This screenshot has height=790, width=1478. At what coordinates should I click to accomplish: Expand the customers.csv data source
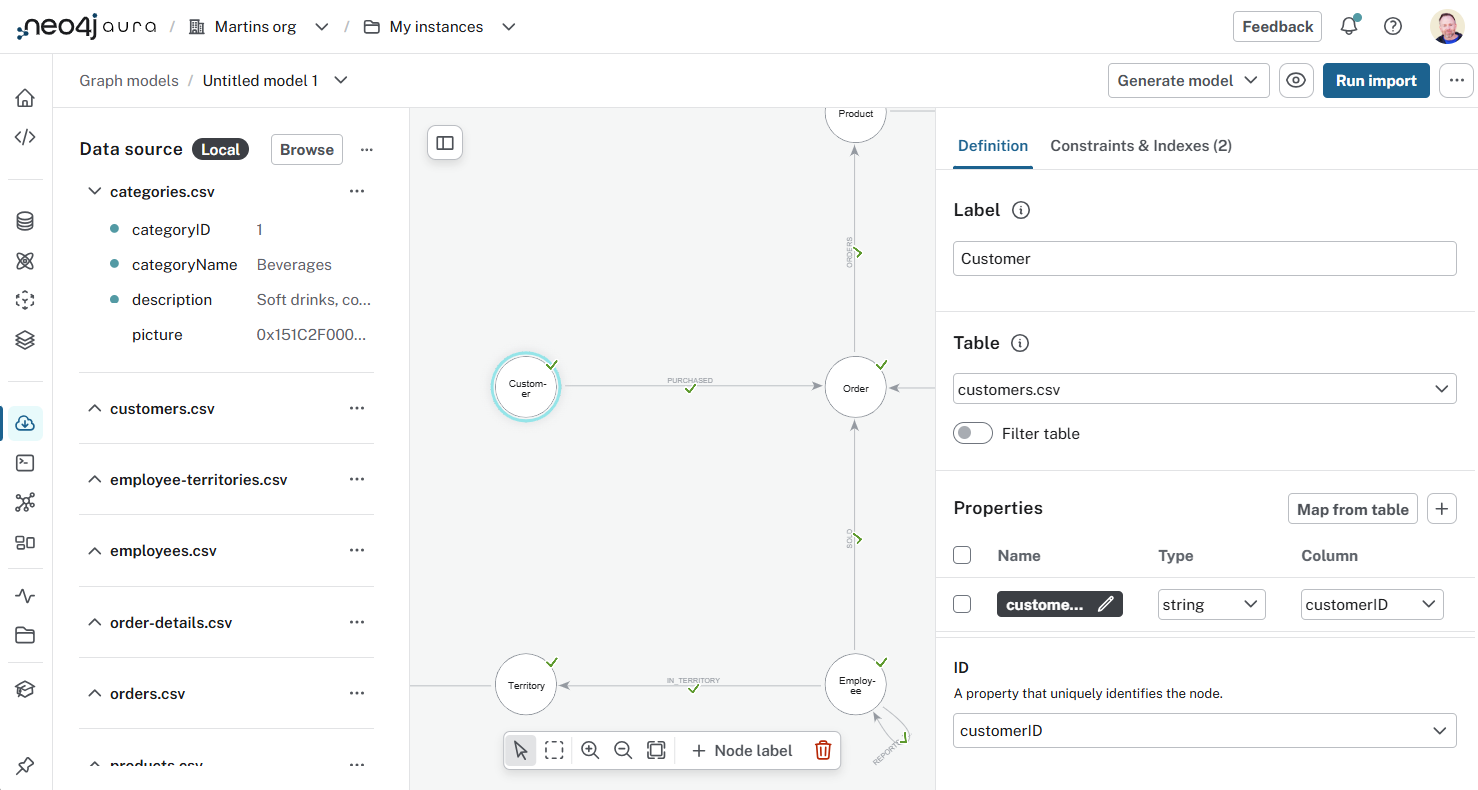point(94,408)
